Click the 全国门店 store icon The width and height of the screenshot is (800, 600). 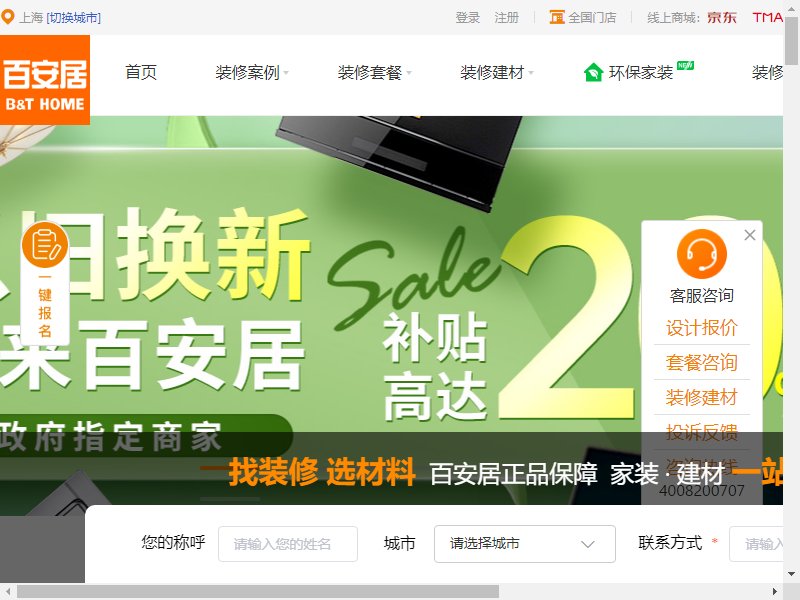coord(557,17)
